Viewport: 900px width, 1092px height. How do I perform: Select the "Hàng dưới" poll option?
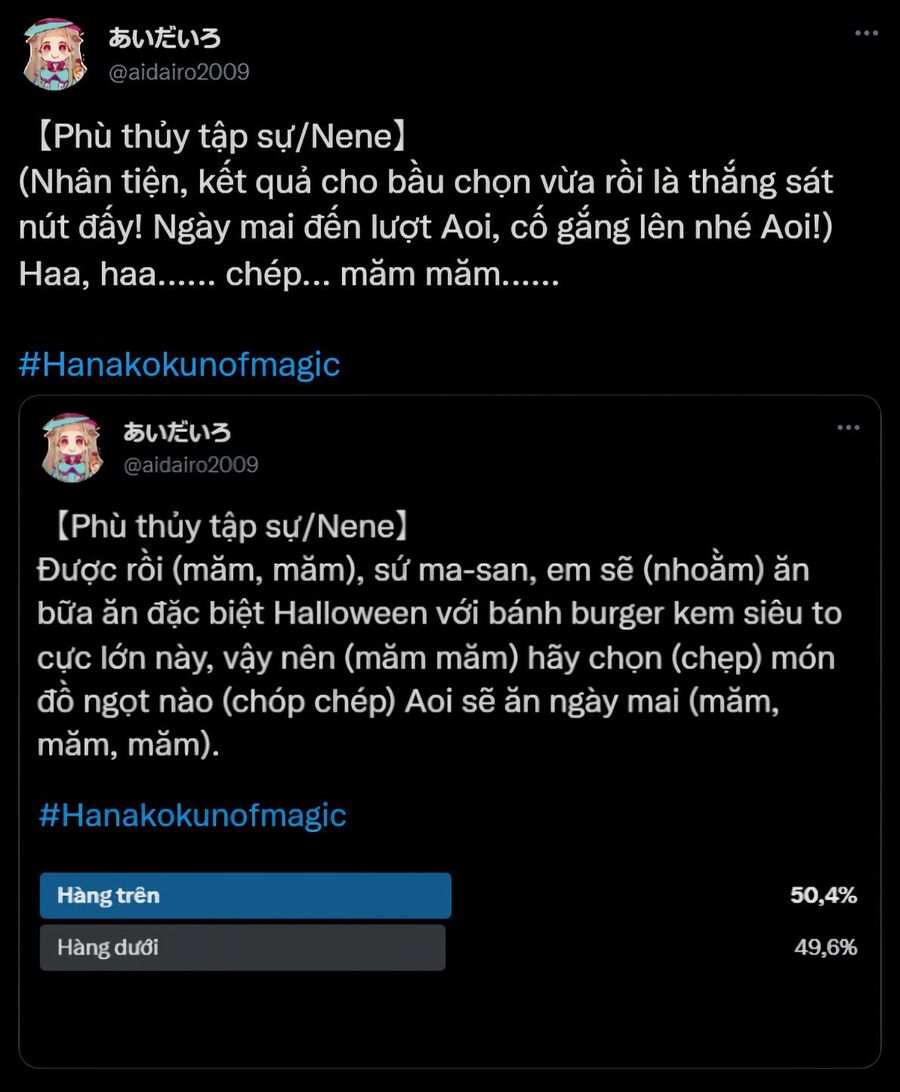[242, 947]
